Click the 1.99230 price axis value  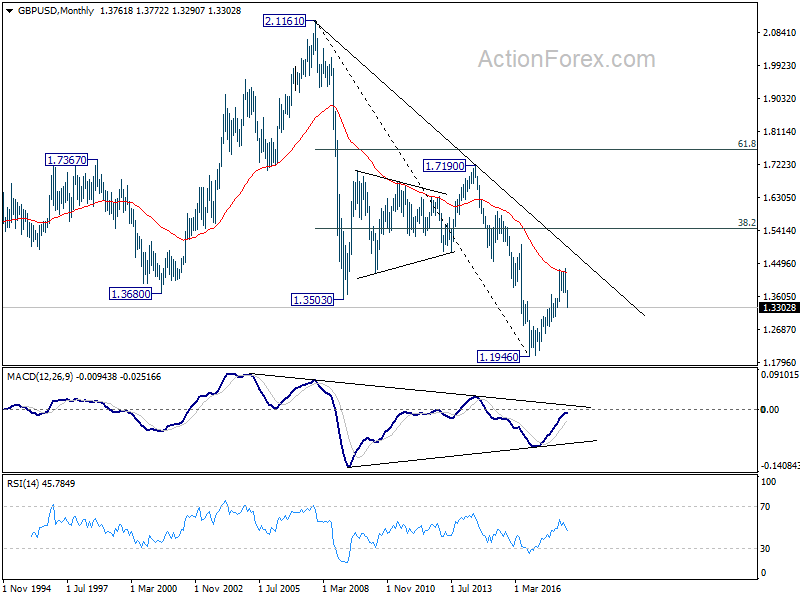[779, 66]
